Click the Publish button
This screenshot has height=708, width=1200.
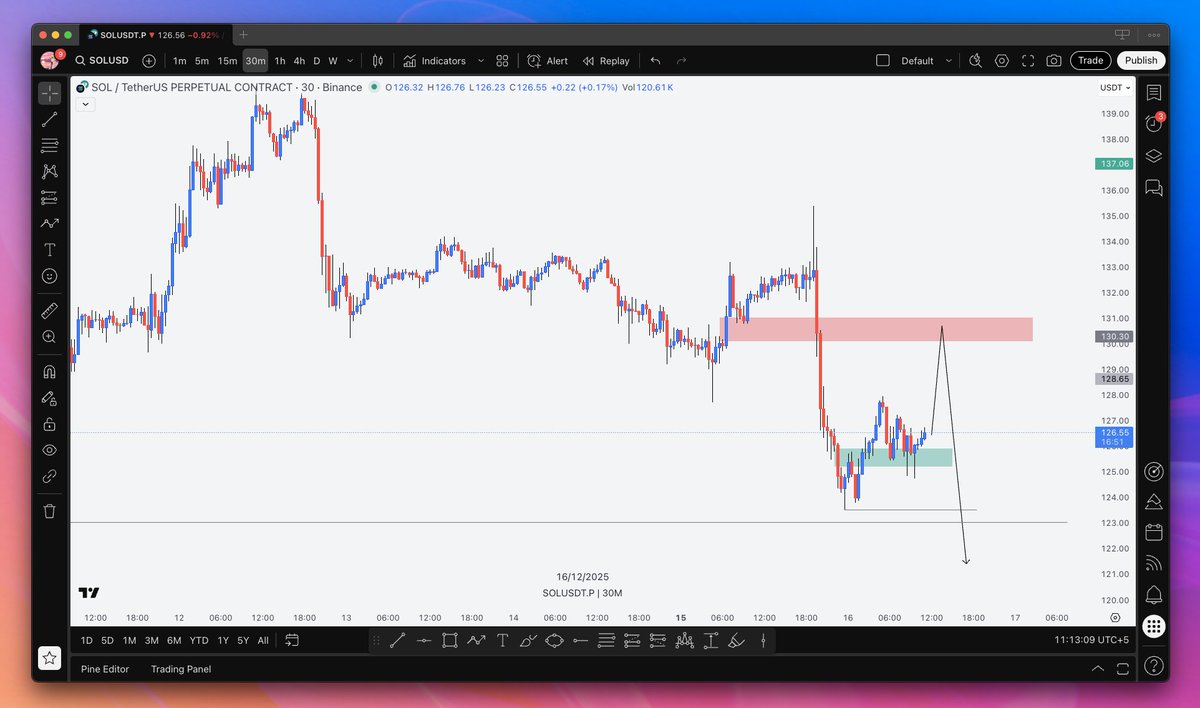[x=1141, y=60]
